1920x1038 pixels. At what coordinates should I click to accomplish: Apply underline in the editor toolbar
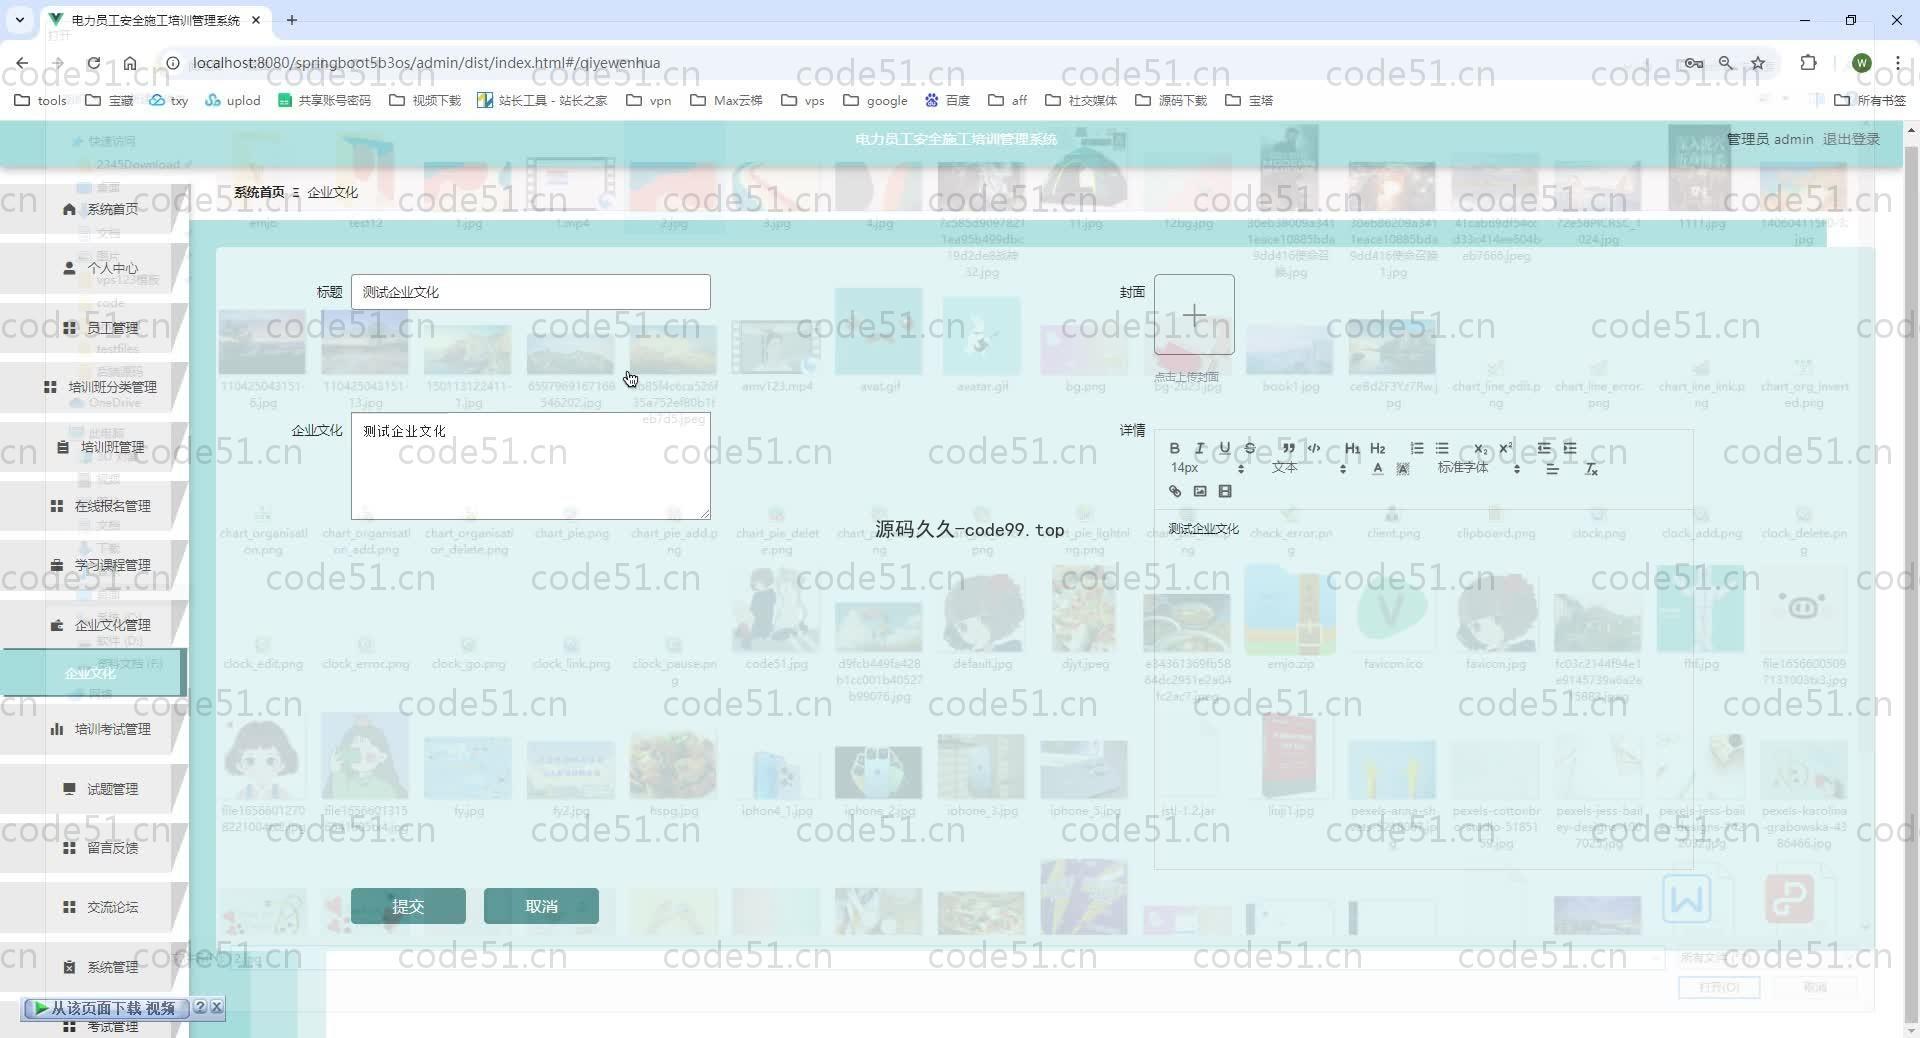(x=1224, y=448)
